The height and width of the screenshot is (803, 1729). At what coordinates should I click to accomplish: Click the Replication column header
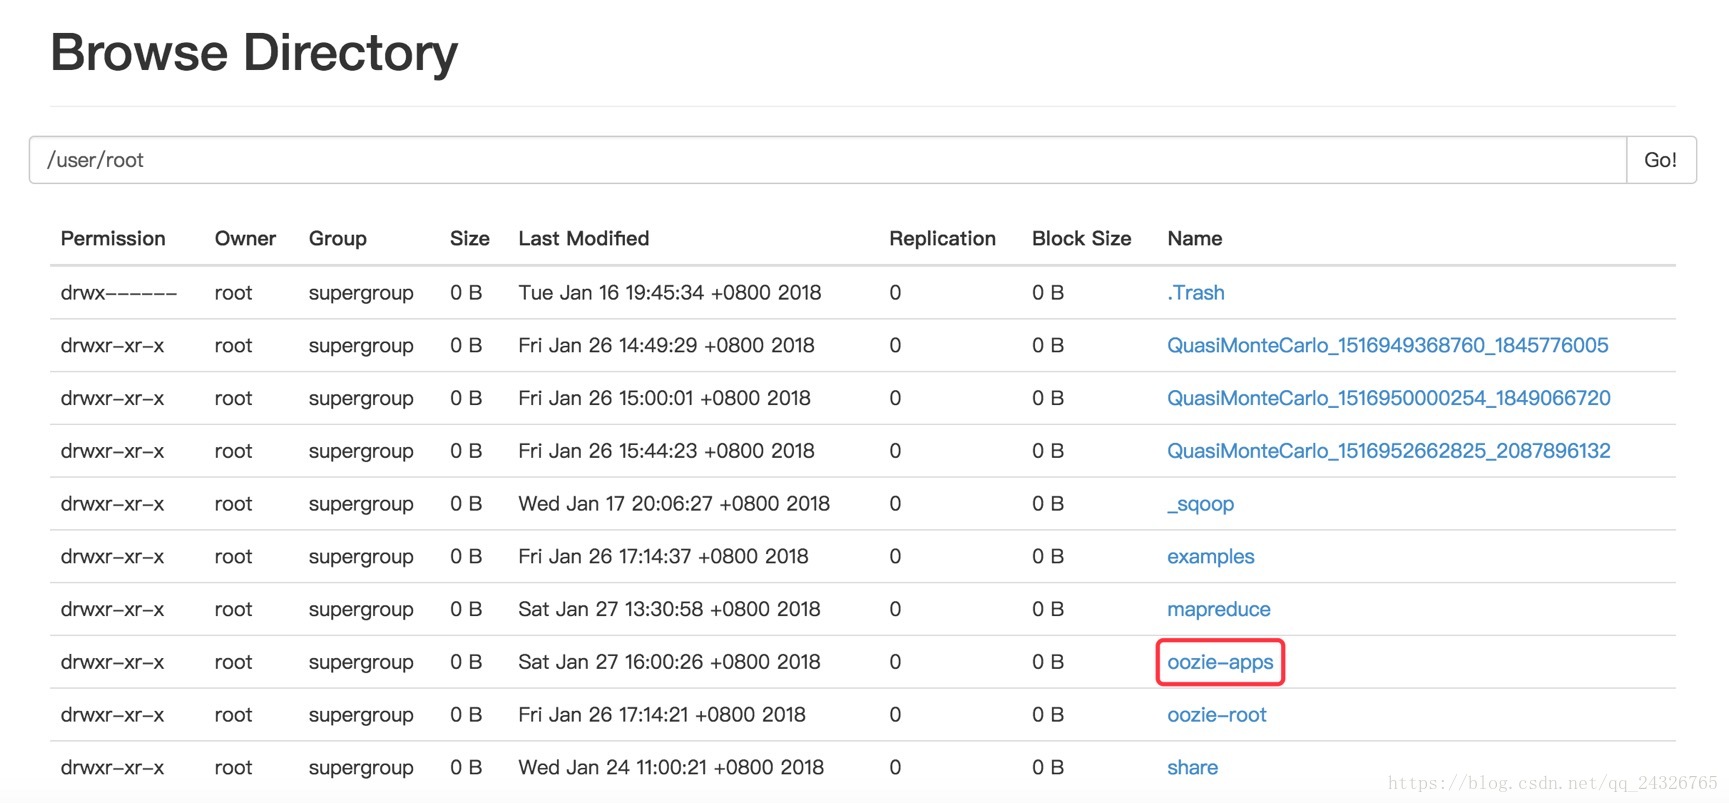point(943,239)
